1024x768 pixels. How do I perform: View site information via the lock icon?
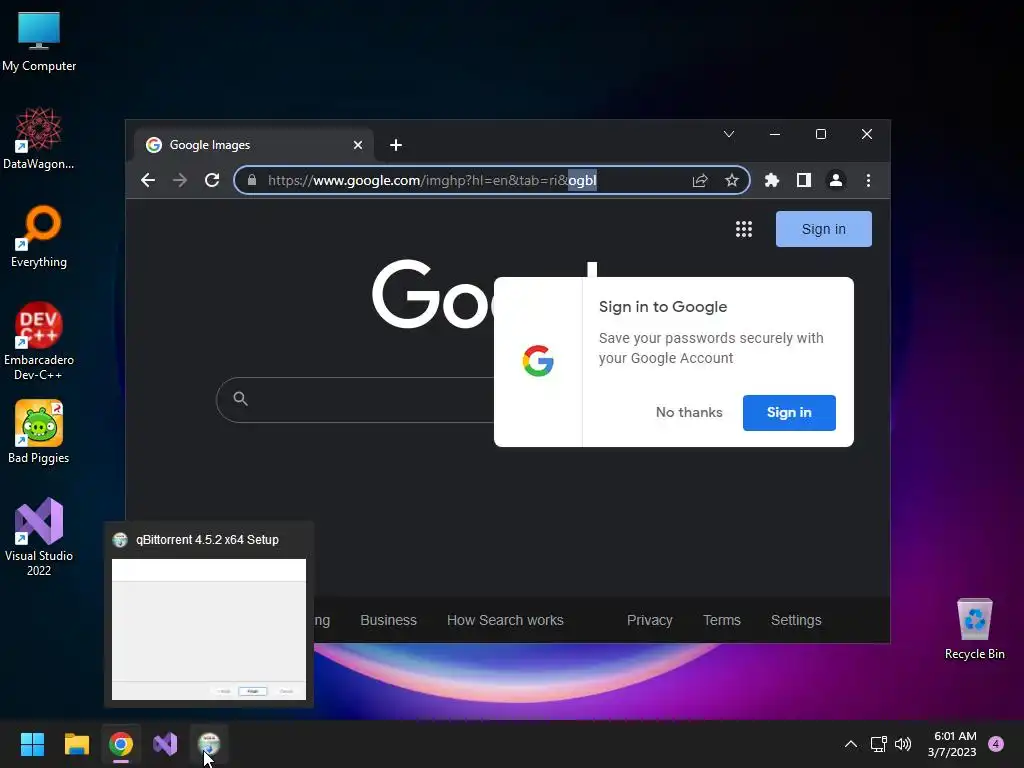[x=252, y=180]
